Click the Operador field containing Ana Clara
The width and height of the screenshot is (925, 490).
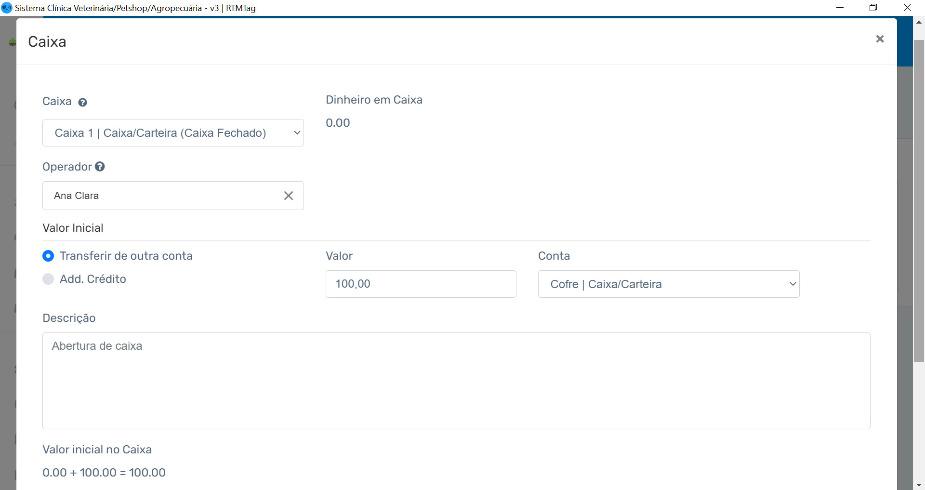[160, 196]
